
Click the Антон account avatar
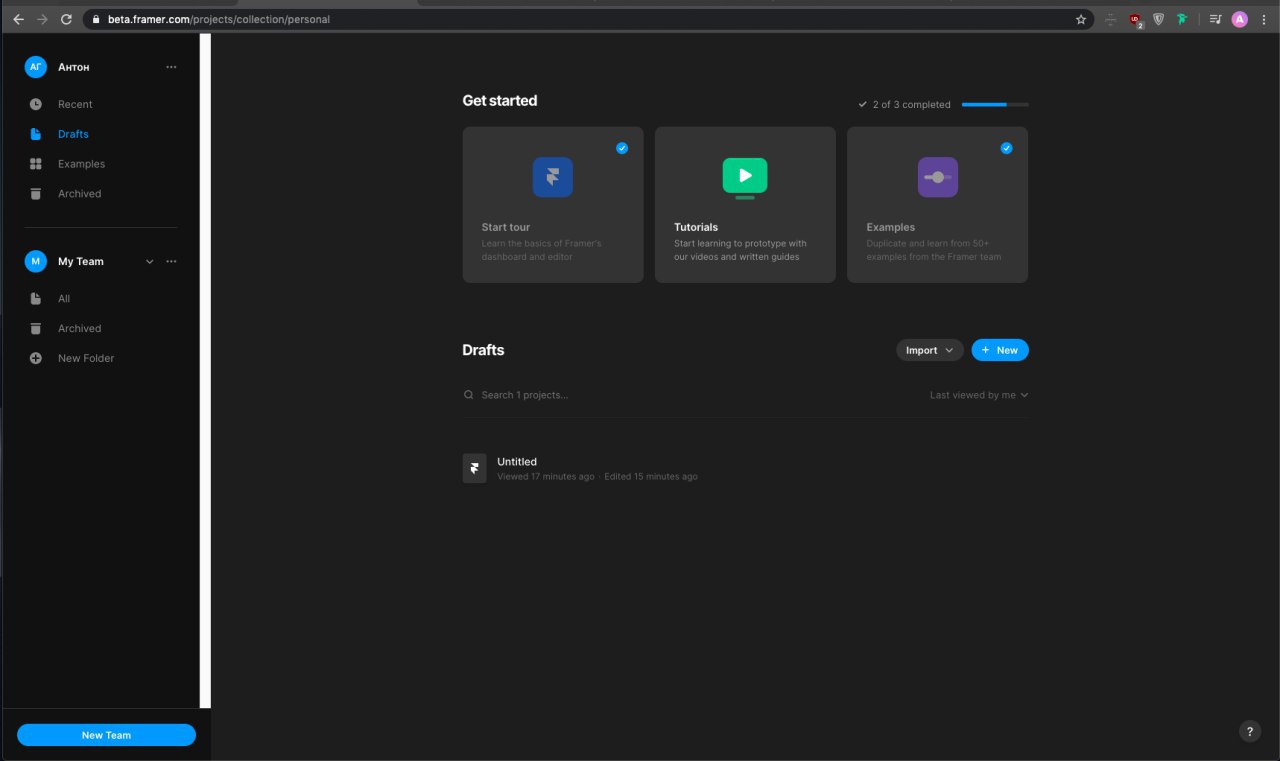tap(36, 67)
